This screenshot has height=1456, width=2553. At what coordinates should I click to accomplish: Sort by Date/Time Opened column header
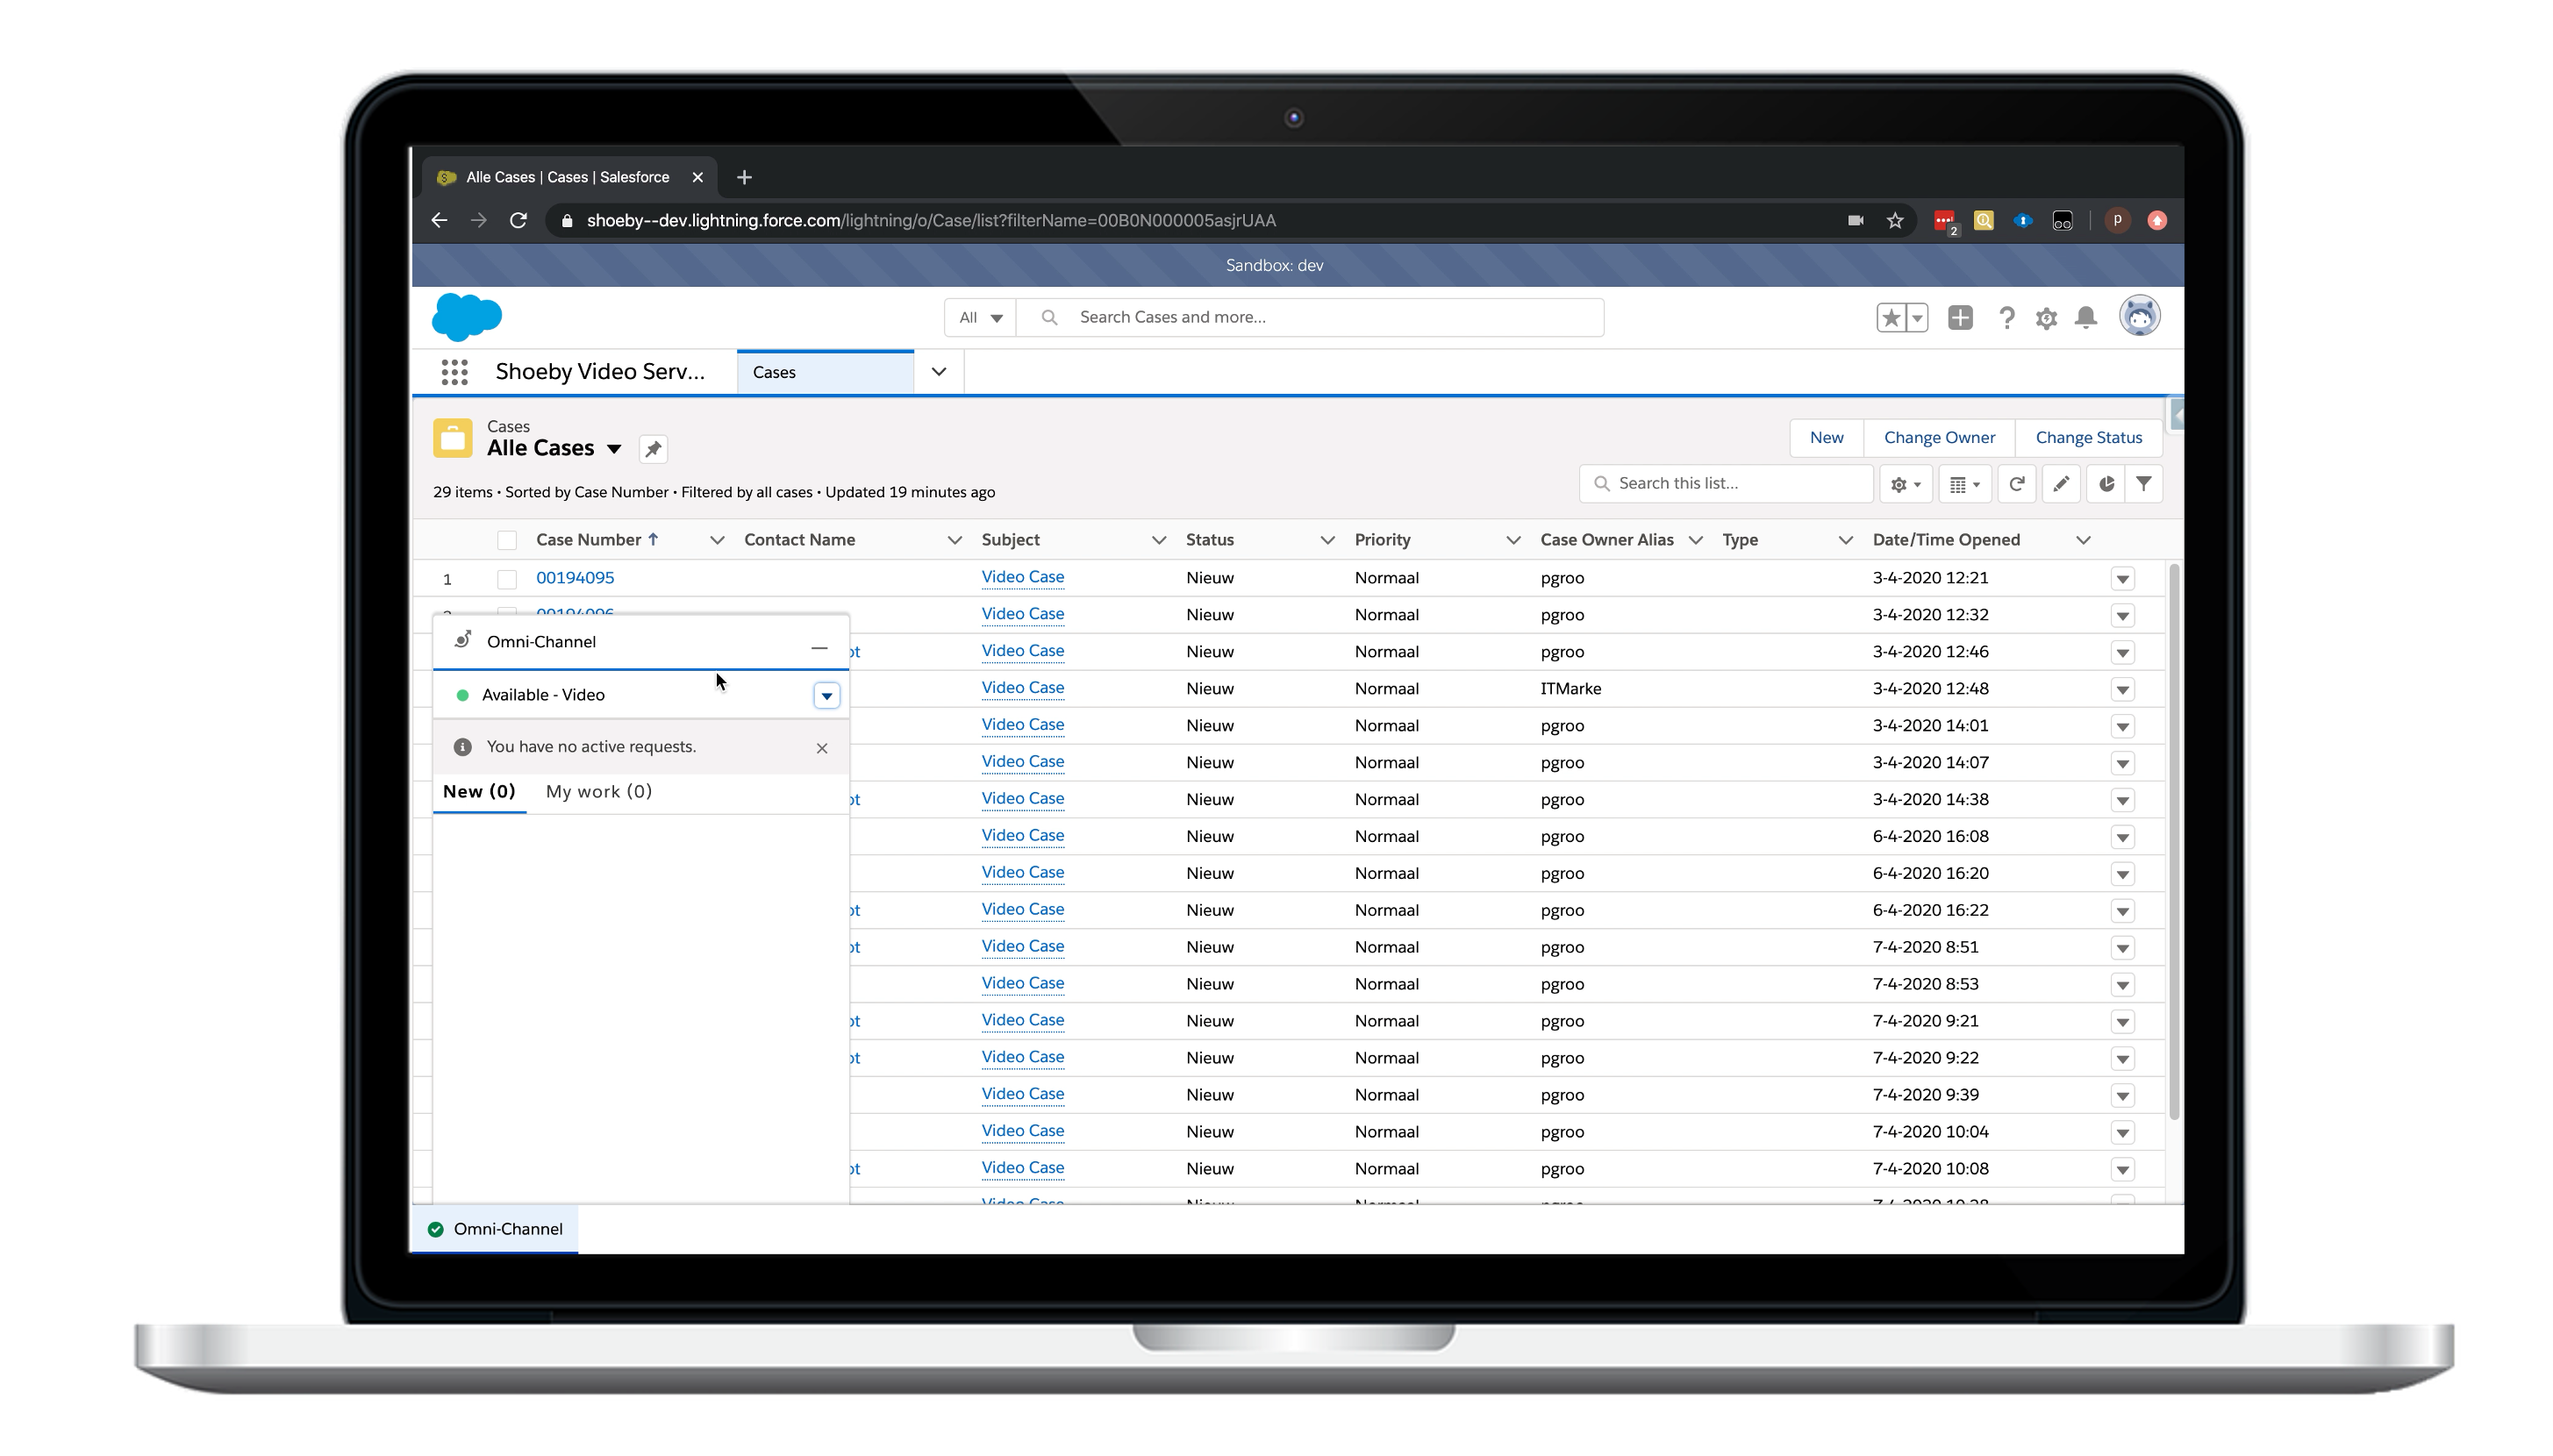pos(1945,540)
